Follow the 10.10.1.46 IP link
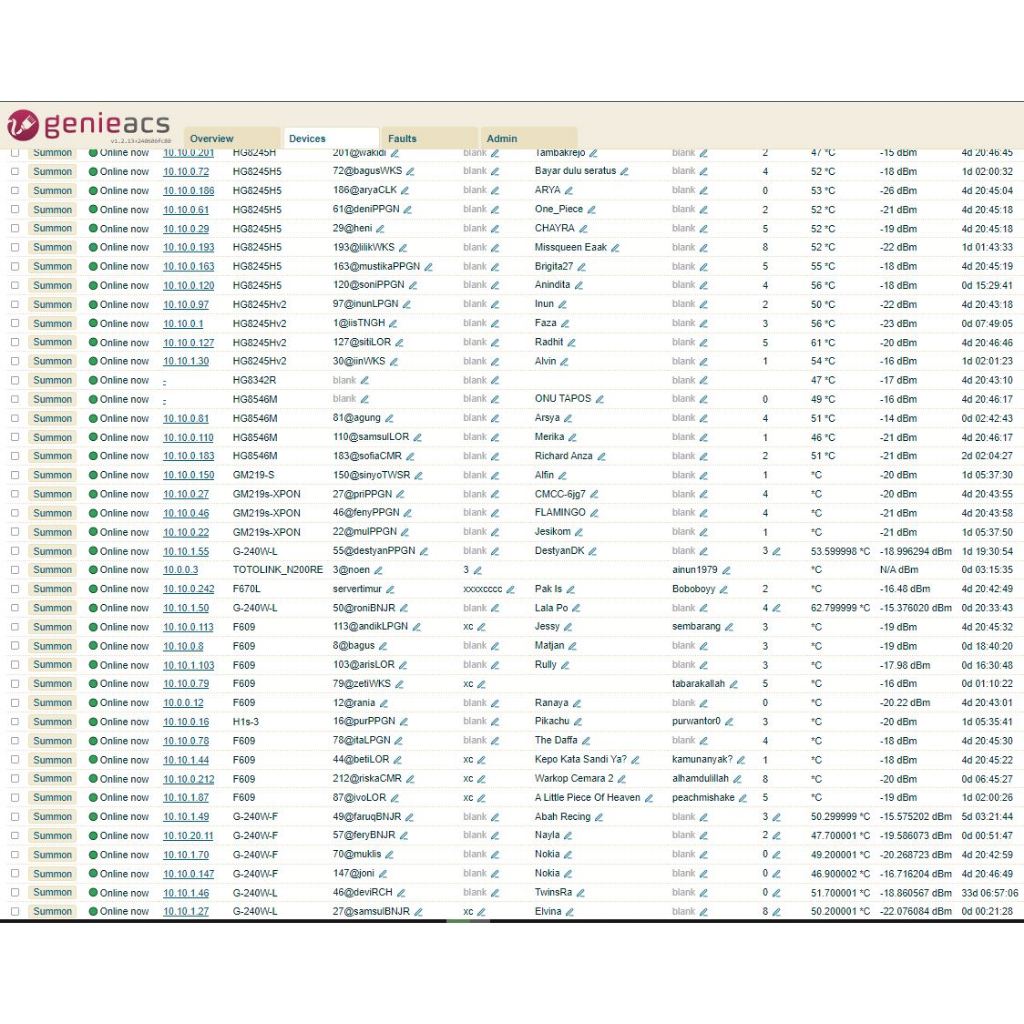Image resolution: width=1024 pixels, height=1024 pixels. coord(186,893)
